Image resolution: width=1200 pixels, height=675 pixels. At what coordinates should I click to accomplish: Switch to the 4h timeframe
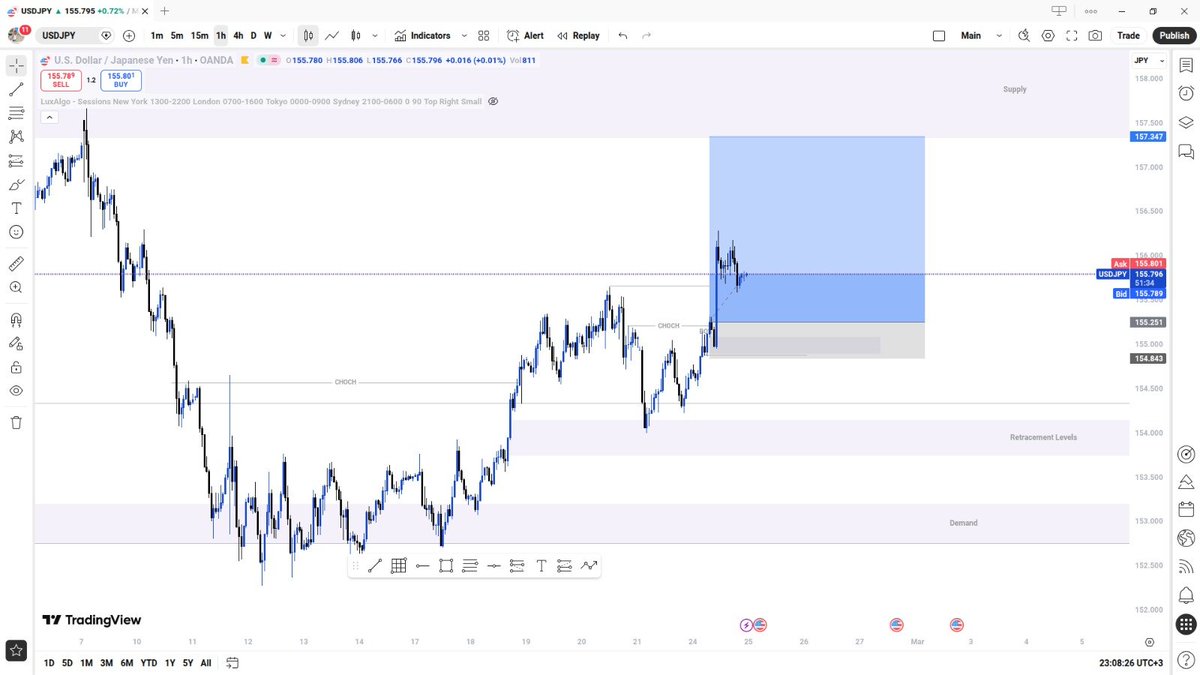[x=238, y=35]
